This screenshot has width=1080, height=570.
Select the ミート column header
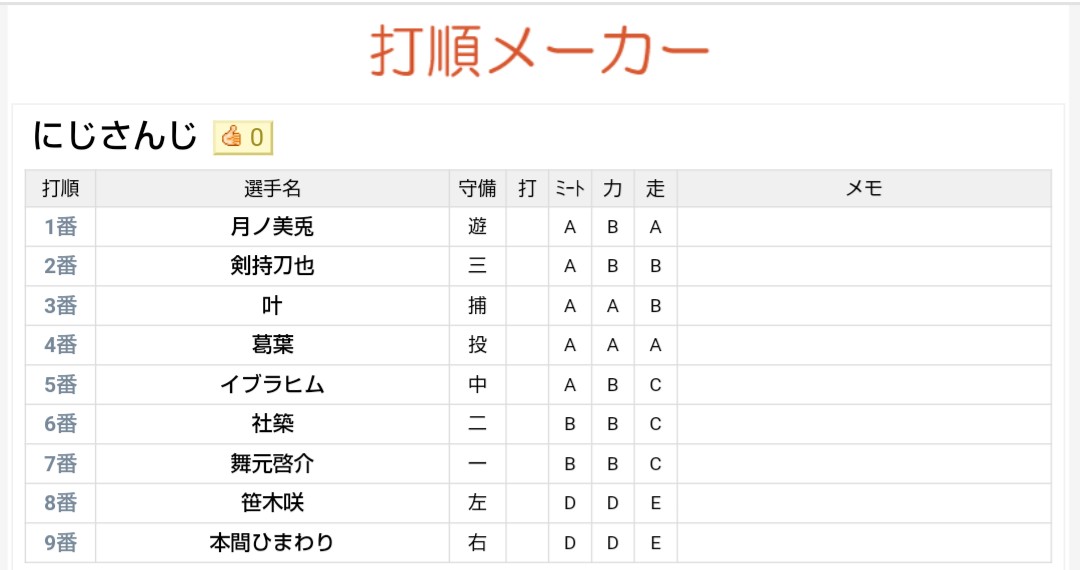[570, 188]
